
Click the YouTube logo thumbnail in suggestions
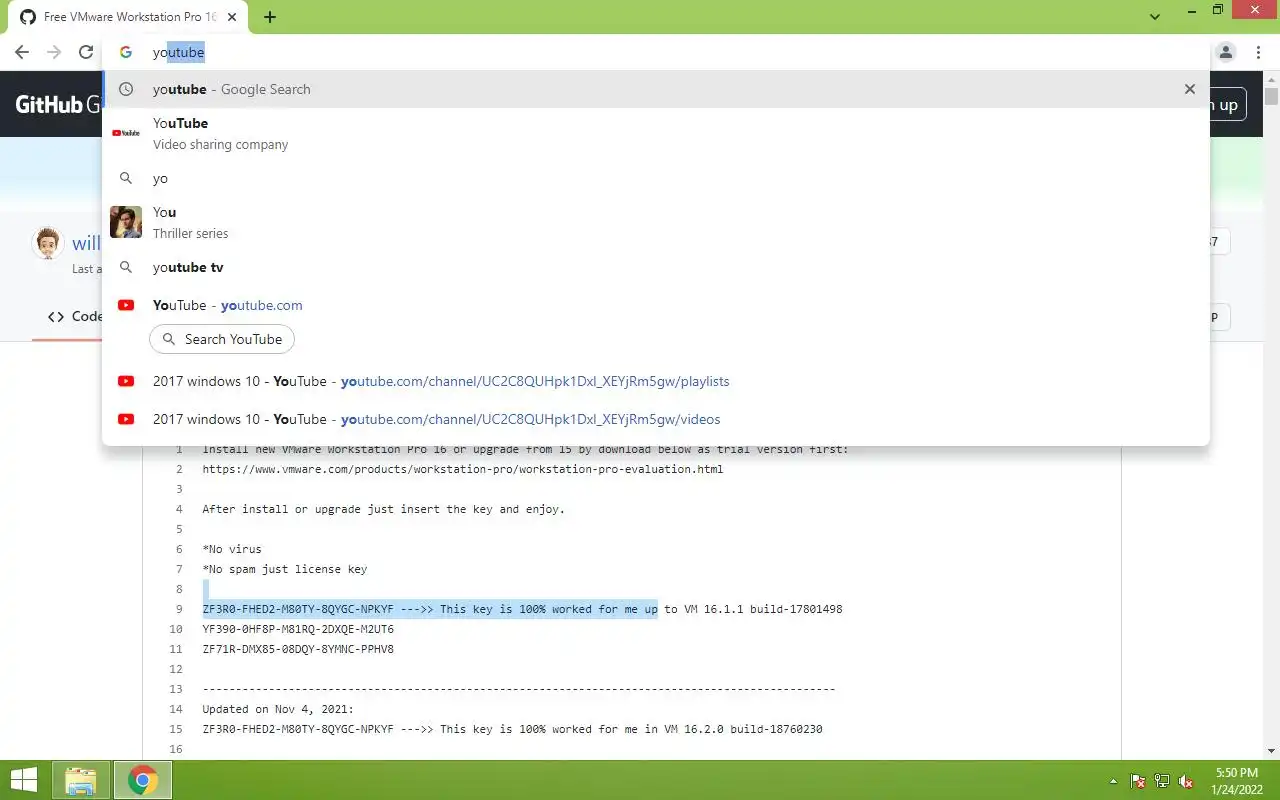(126, 133)
